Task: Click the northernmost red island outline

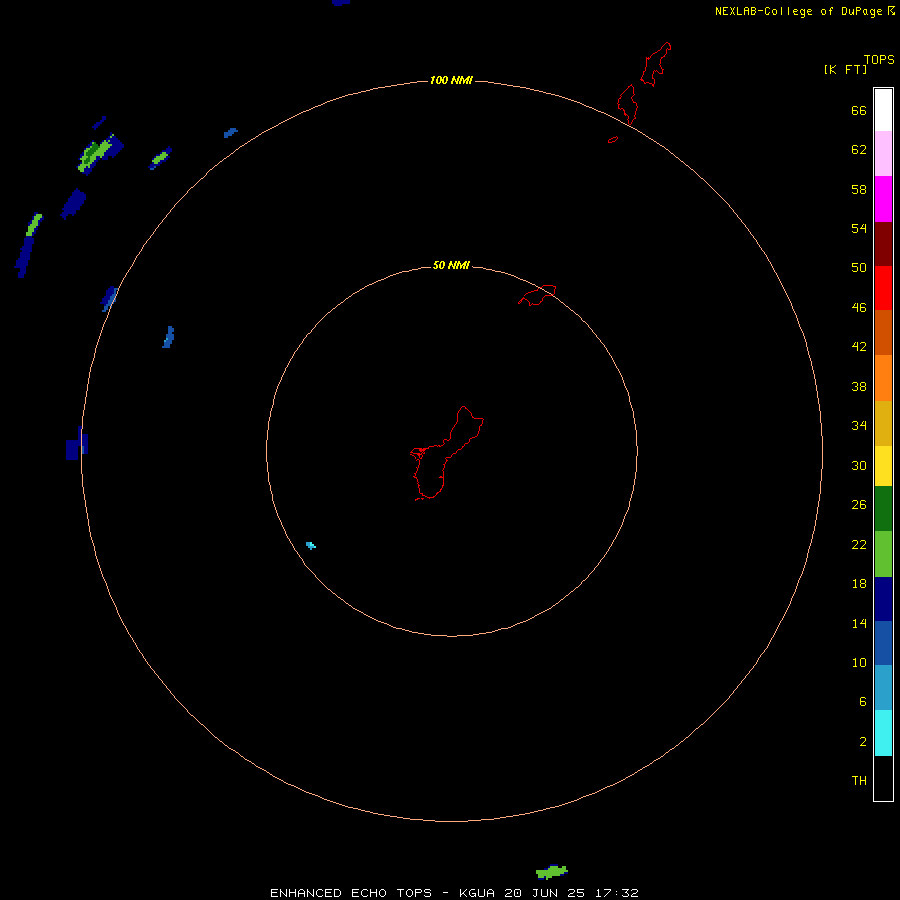Action: (x=655, y=64)
